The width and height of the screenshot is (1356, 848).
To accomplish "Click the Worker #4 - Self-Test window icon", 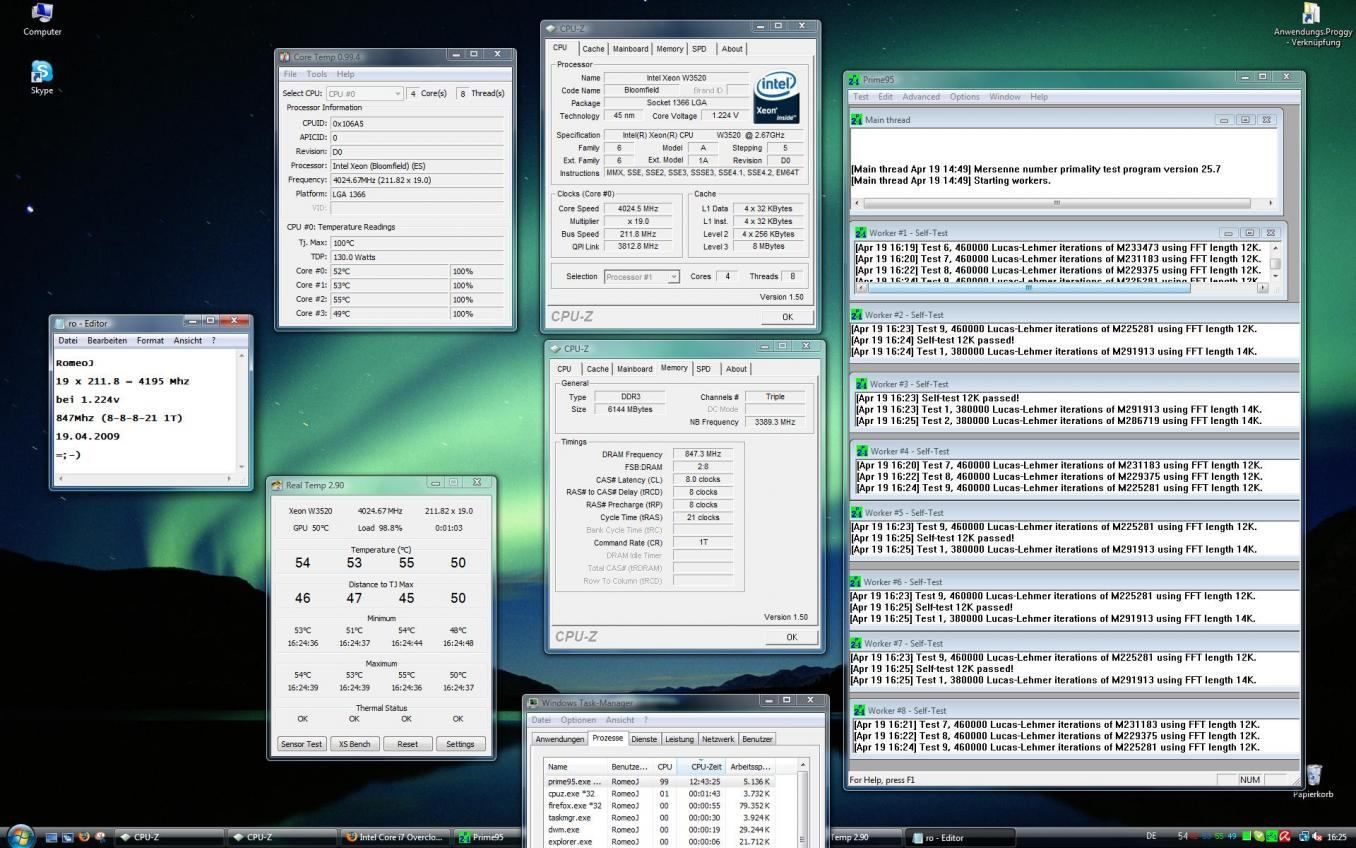I will point(862,451).
